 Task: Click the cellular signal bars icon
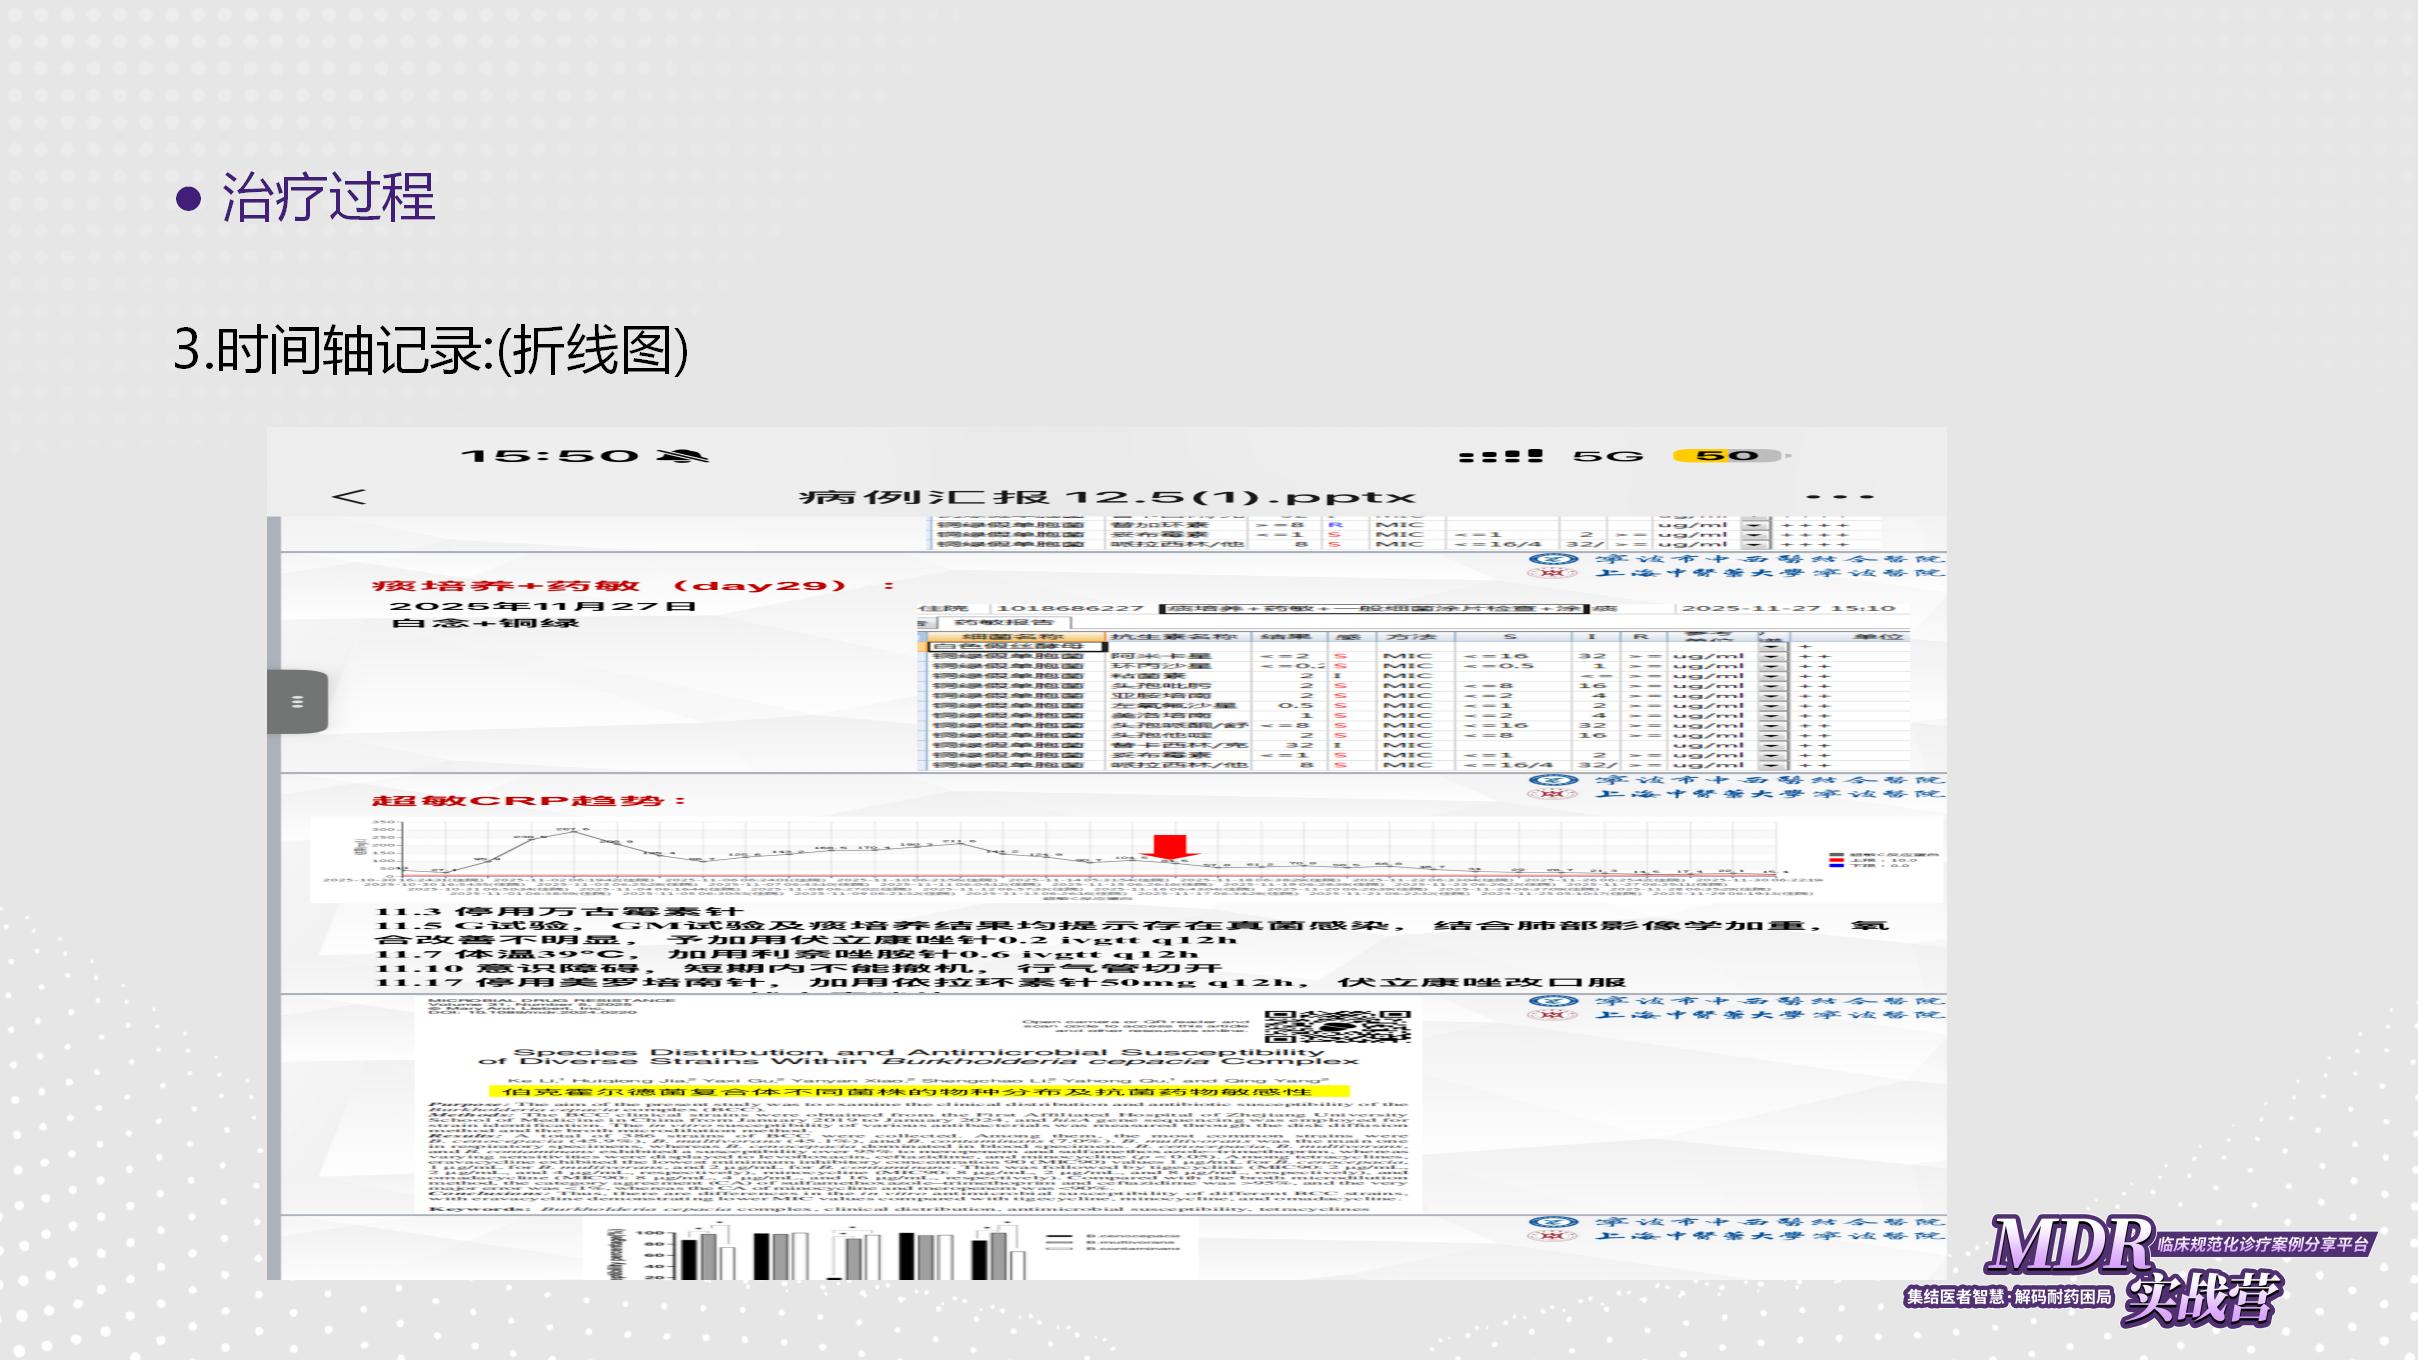(x=1500, y=456)
